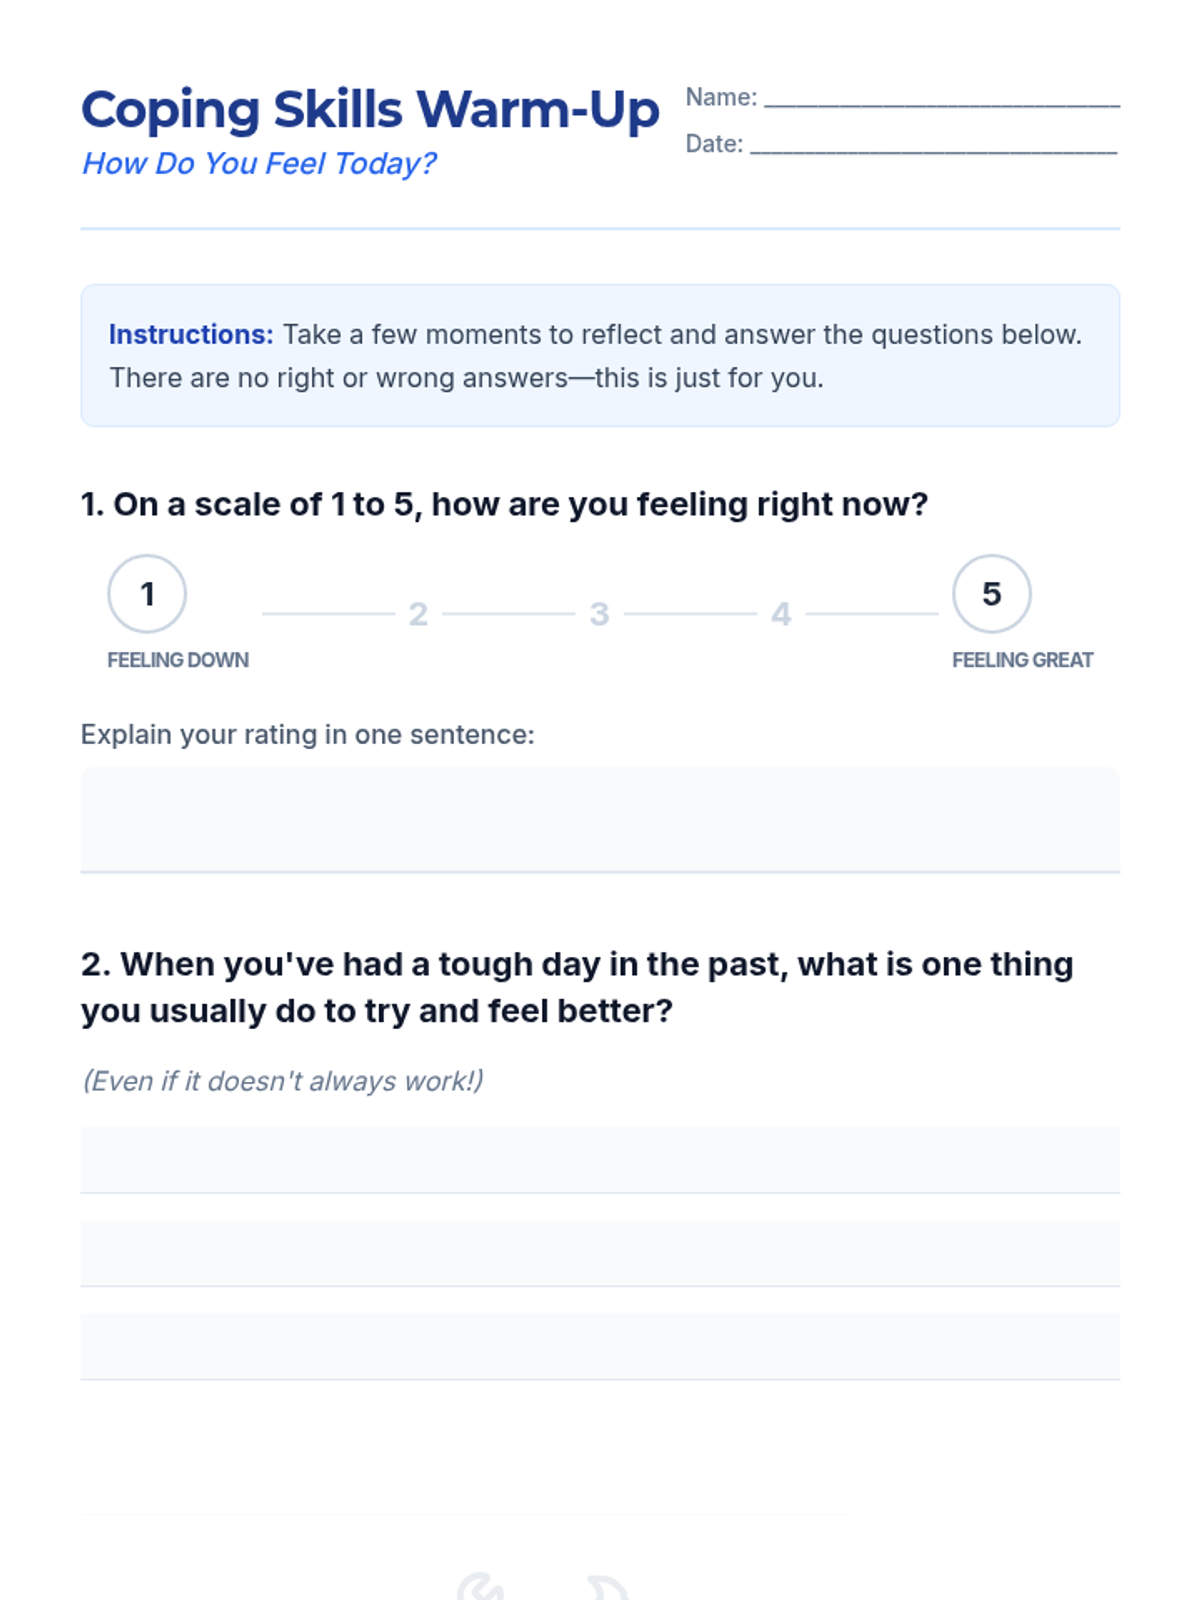Screen dimensions: 1200x1600
Task: Click the second answer line under question 2
Action: pos(600,1253)
